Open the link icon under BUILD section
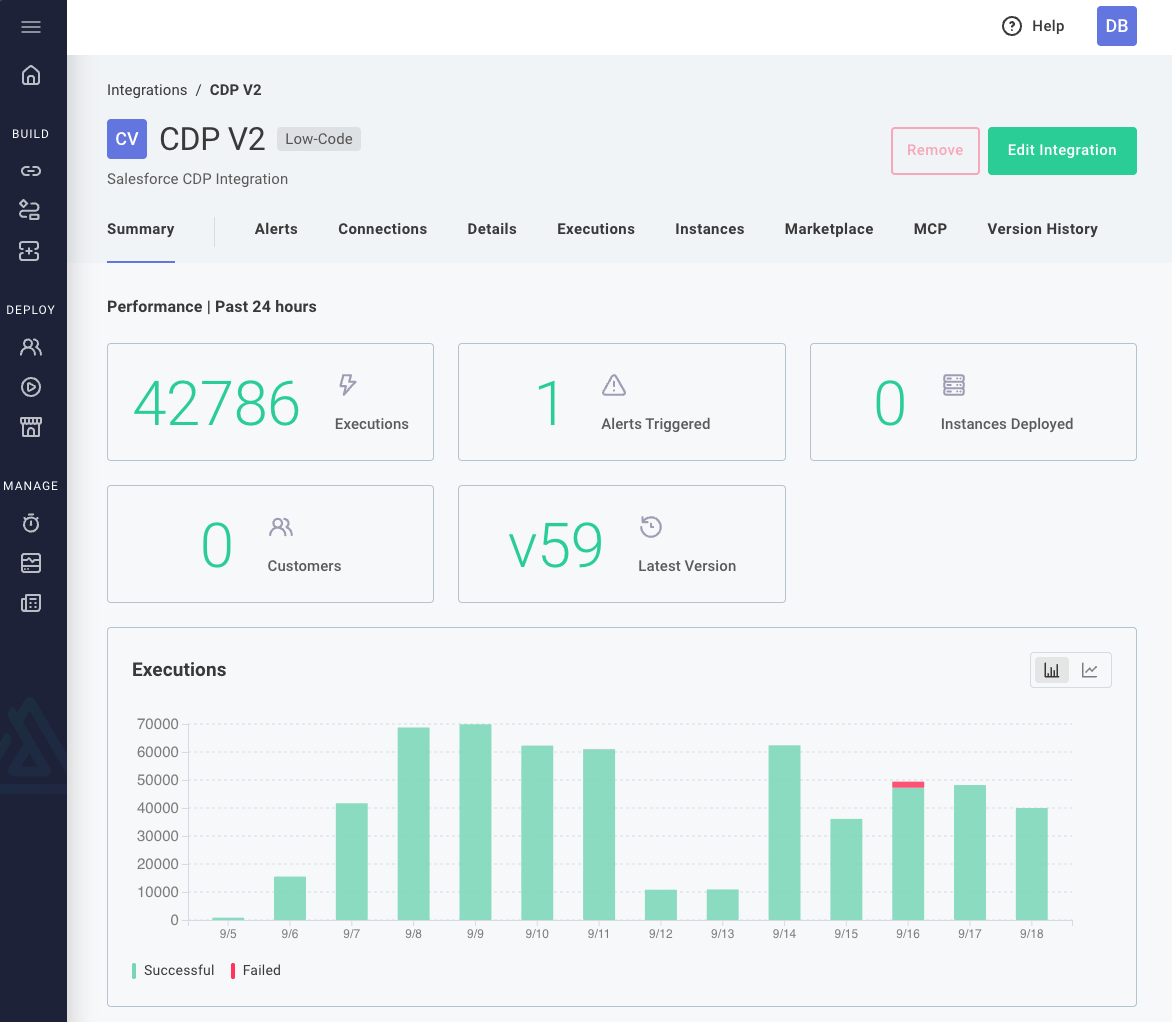This screenshot has height=1022, width=1172. point(31,171)
